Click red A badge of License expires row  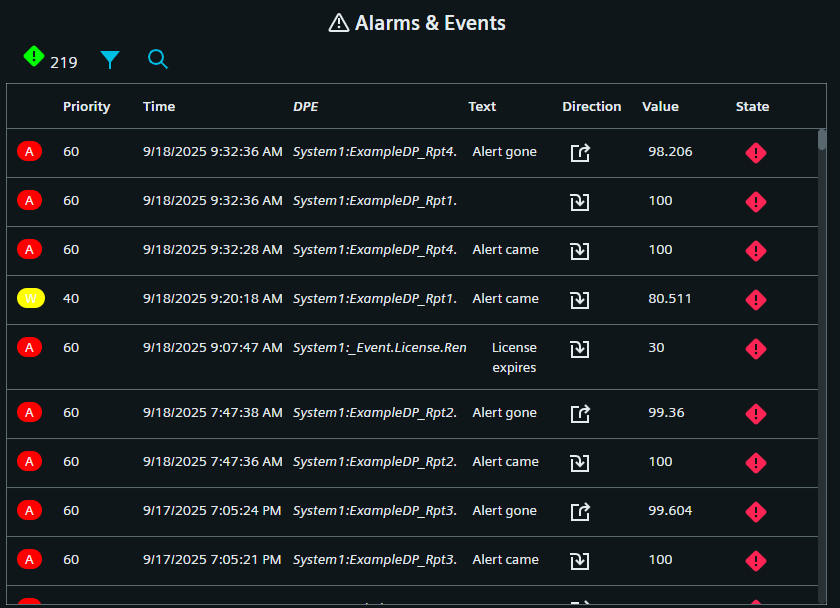[30, 348]
